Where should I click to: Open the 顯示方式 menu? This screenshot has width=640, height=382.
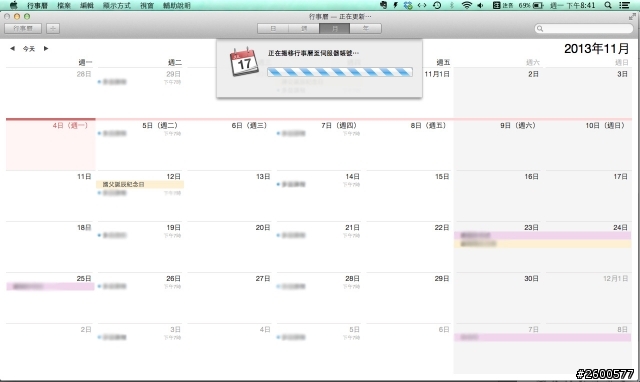(x=116, y=5)
